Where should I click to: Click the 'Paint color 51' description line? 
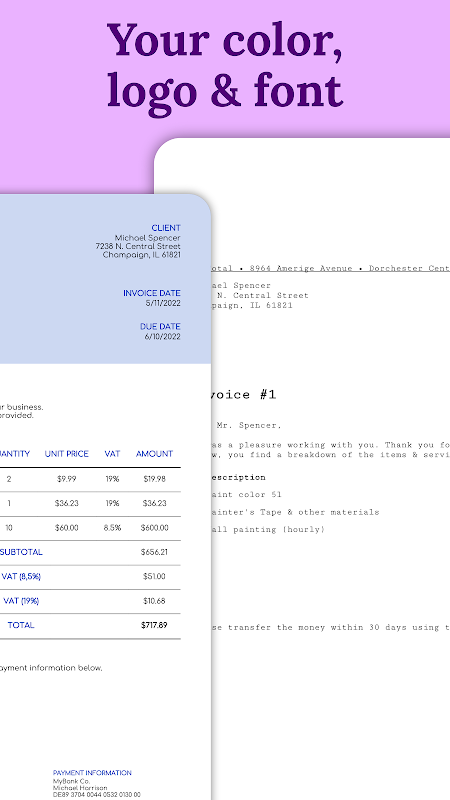pyautogui.click(x=246, y=494)
